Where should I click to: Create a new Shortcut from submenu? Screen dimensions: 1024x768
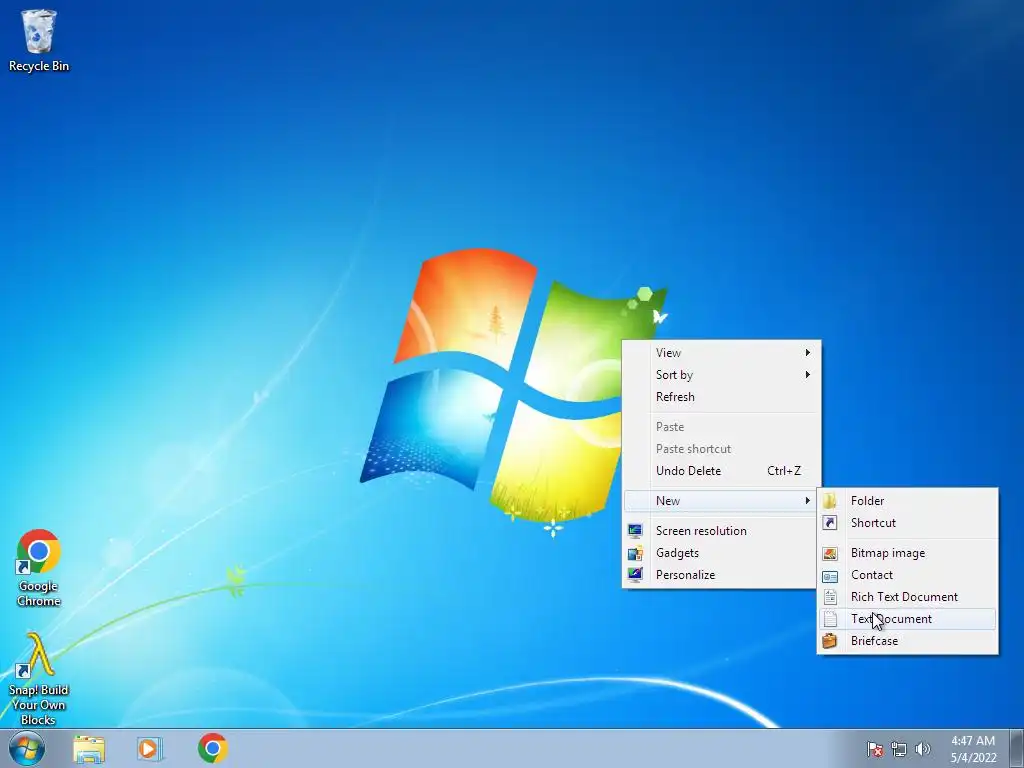[908, 523]
